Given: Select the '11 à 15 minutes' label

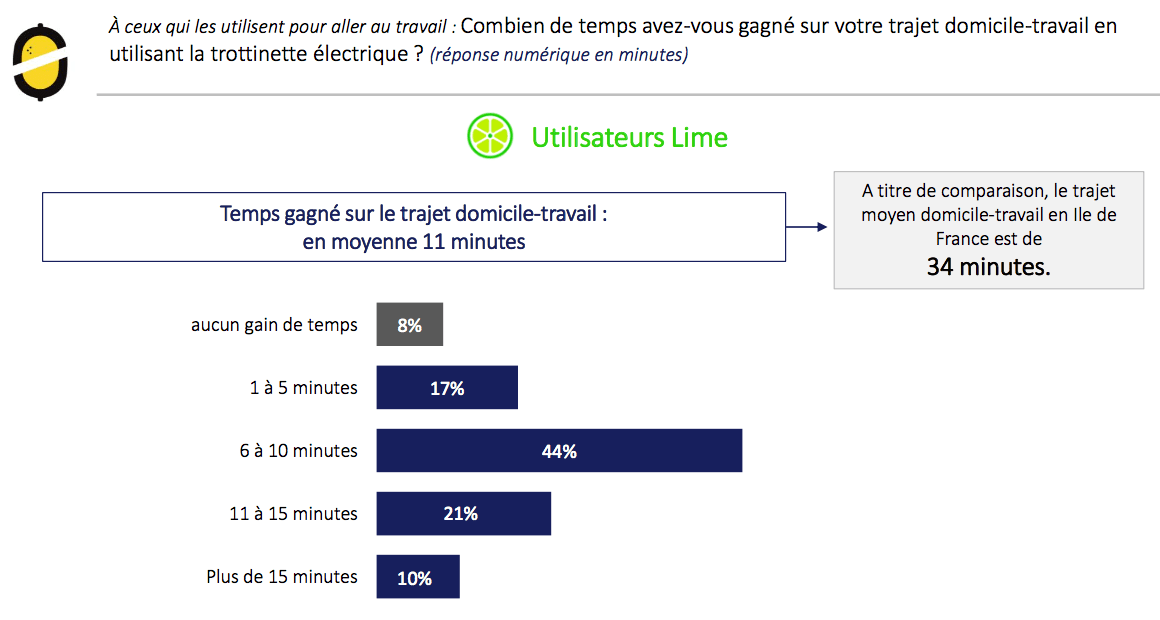Looking at the screenshot, I should coord(293,513).
